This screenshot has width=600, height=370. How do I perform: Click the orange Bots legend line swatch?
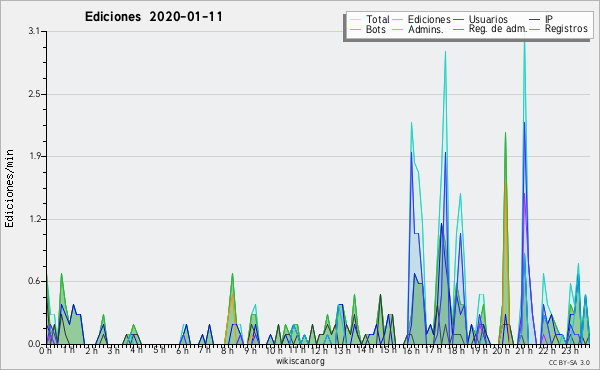coord(355,29)
